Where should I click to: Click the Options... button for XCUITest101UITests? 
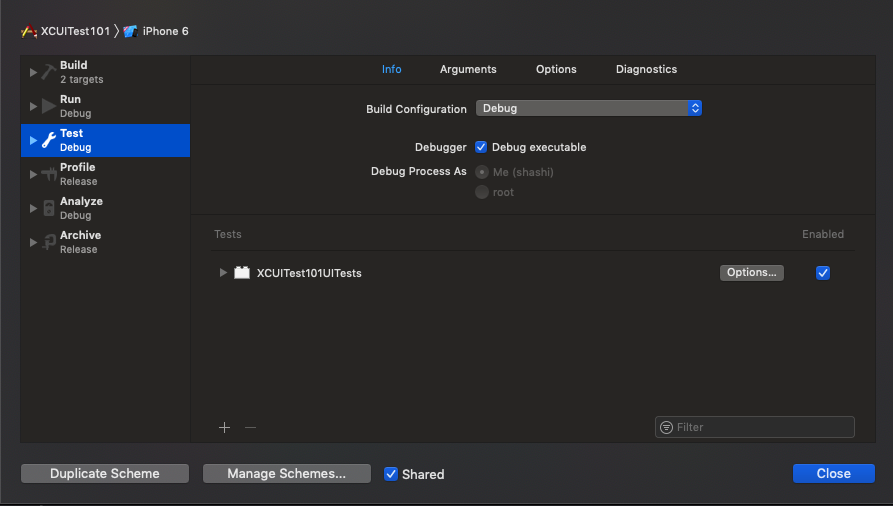pos(752,272)
